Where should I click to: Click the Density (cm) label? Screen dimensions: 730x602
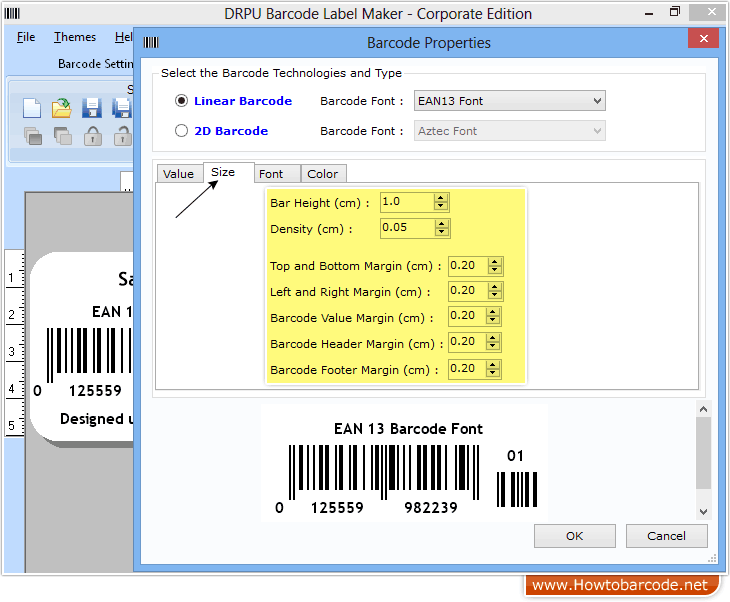tap(311, 229)
